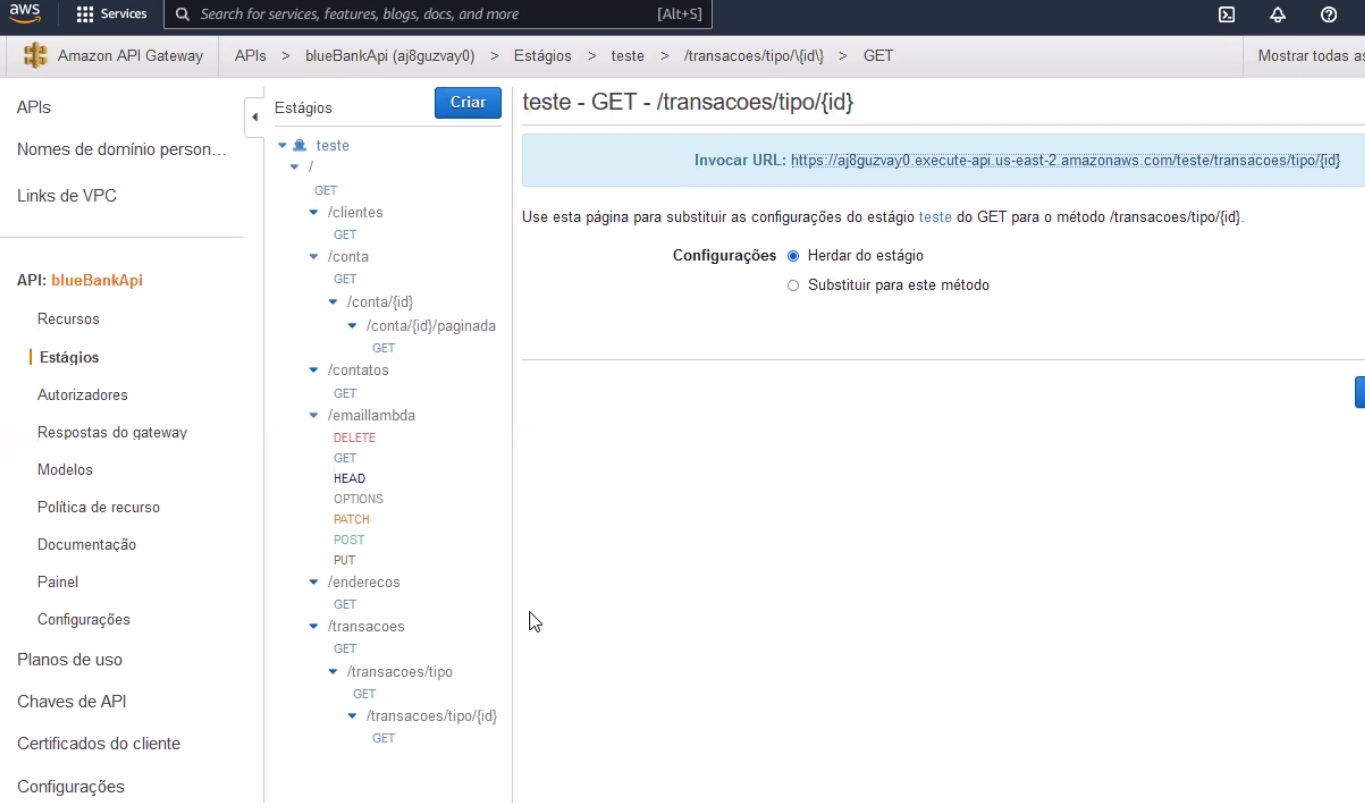The height and width of the screenshot is (808, 1365).
Task: Open Política de recurso
Action: click(x=98, y=507)
